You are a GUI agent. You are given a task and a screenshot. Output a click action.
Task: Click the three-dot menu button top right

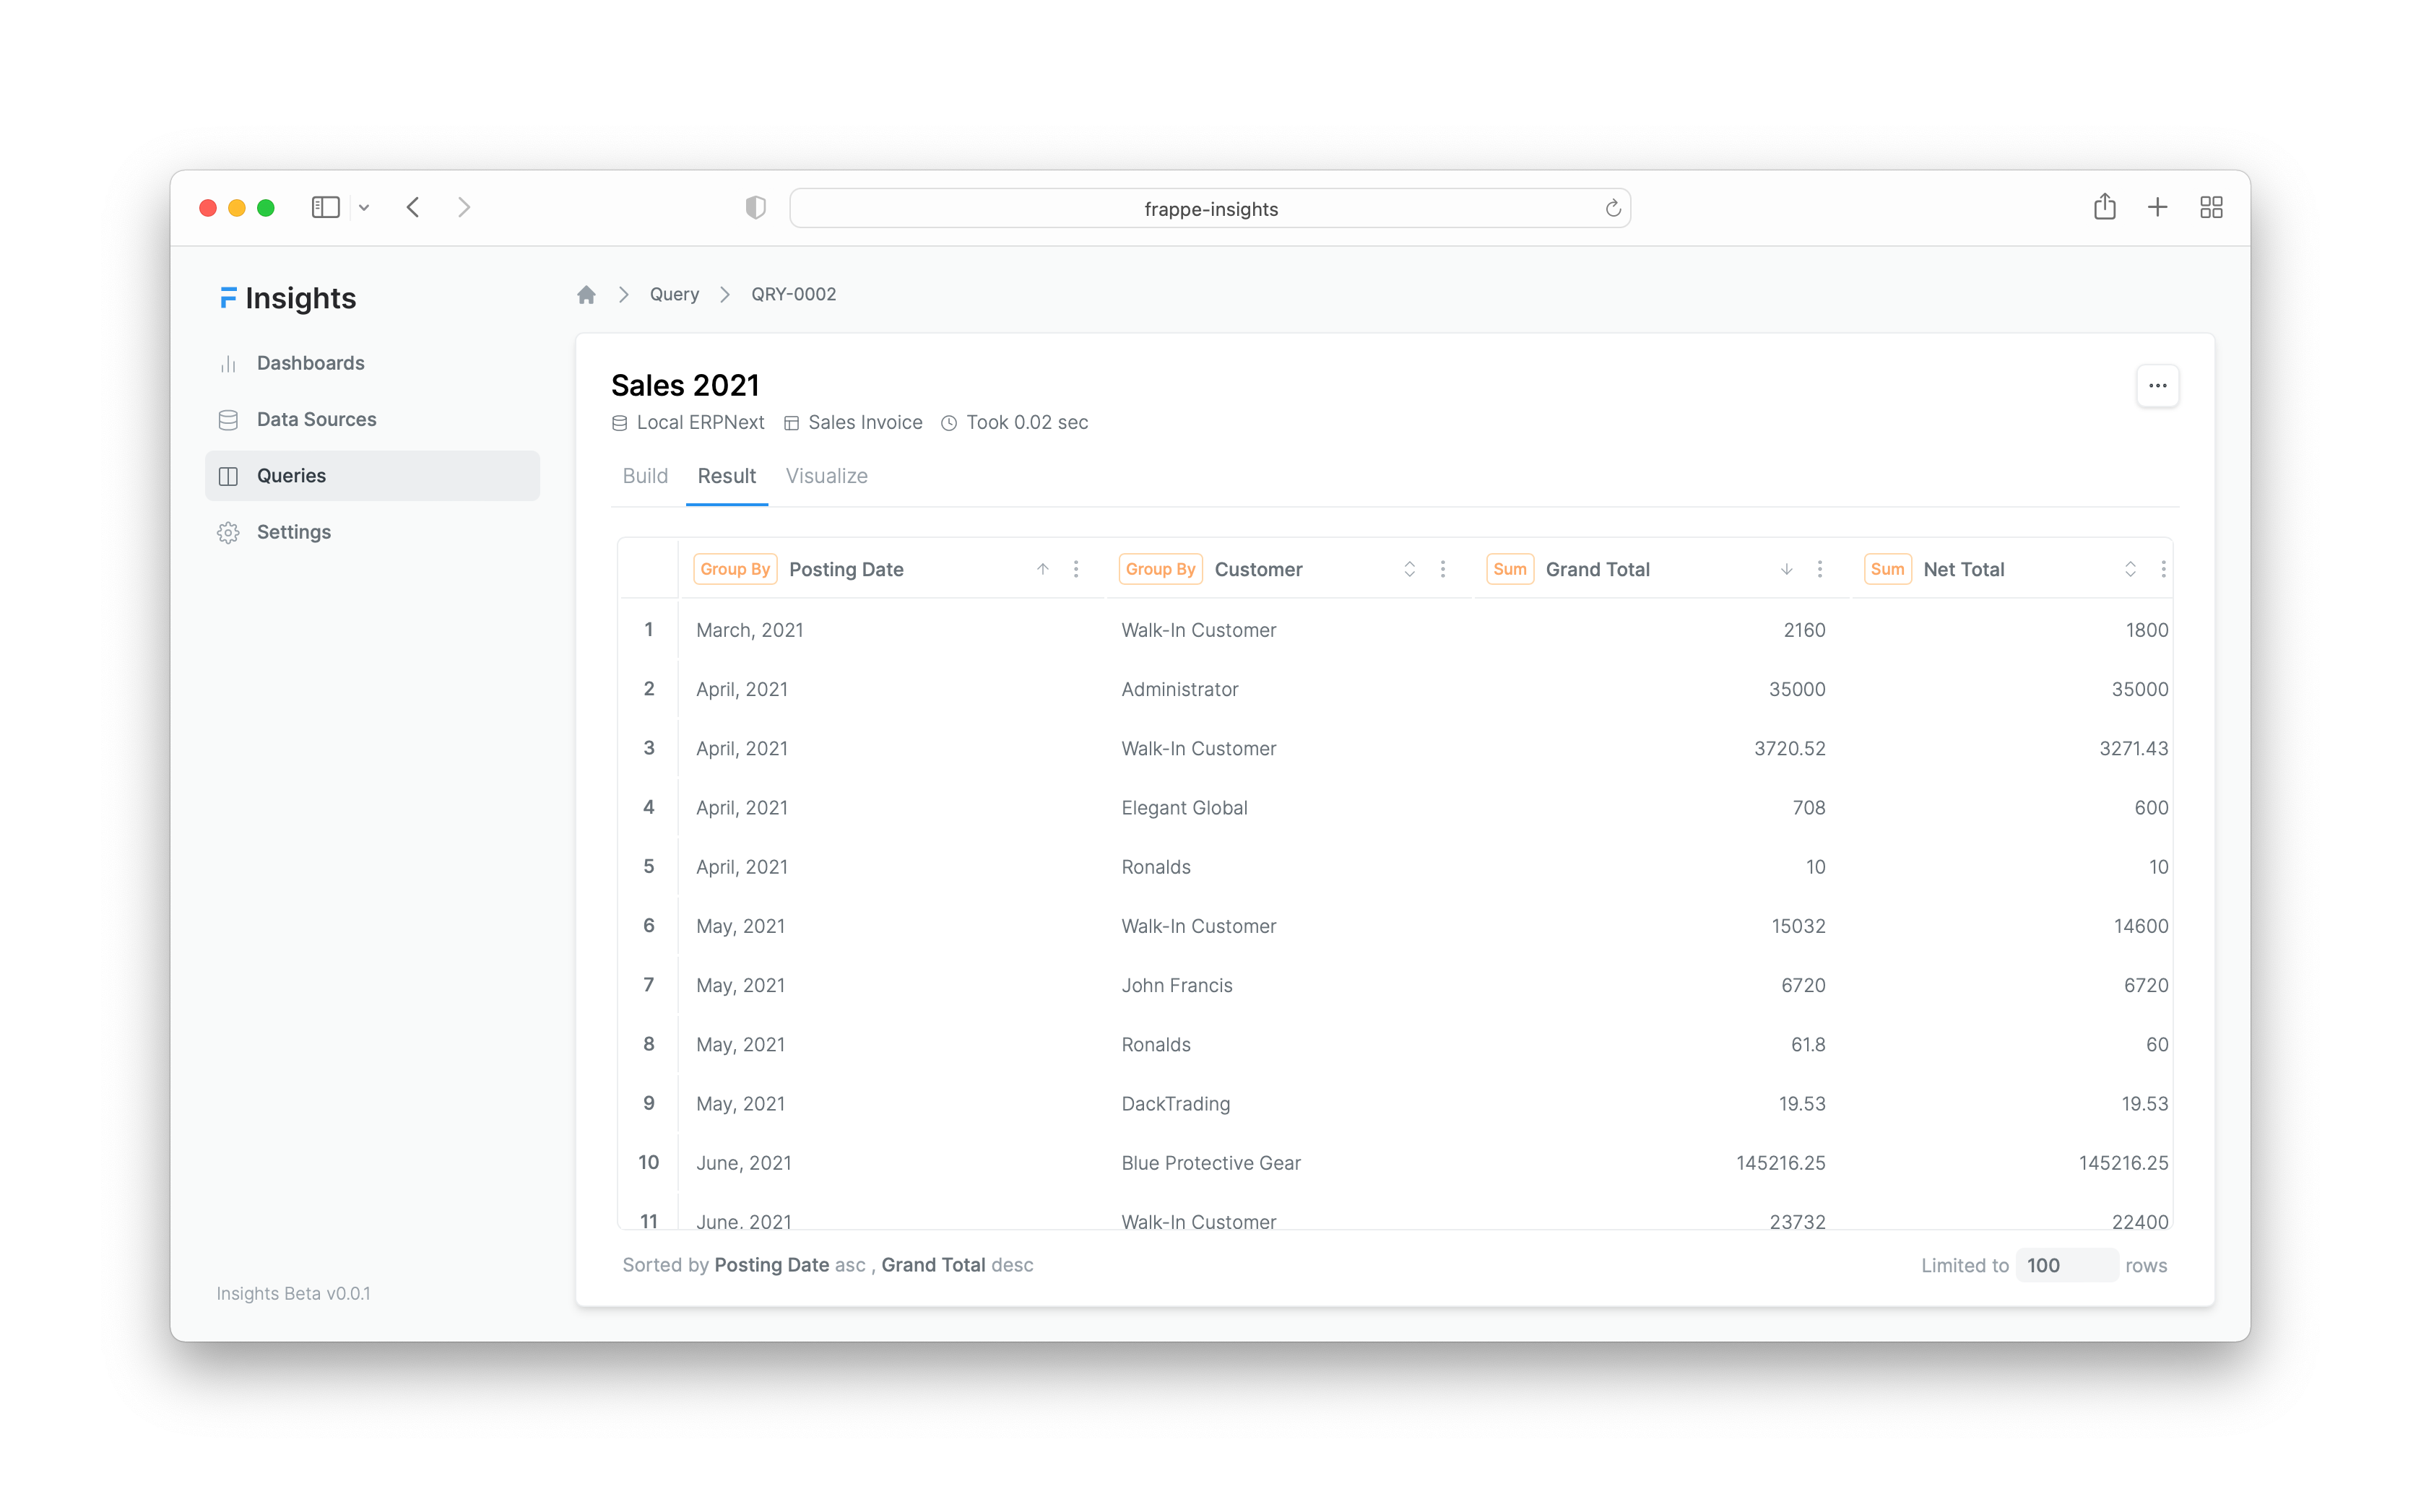click(2158, 385)
